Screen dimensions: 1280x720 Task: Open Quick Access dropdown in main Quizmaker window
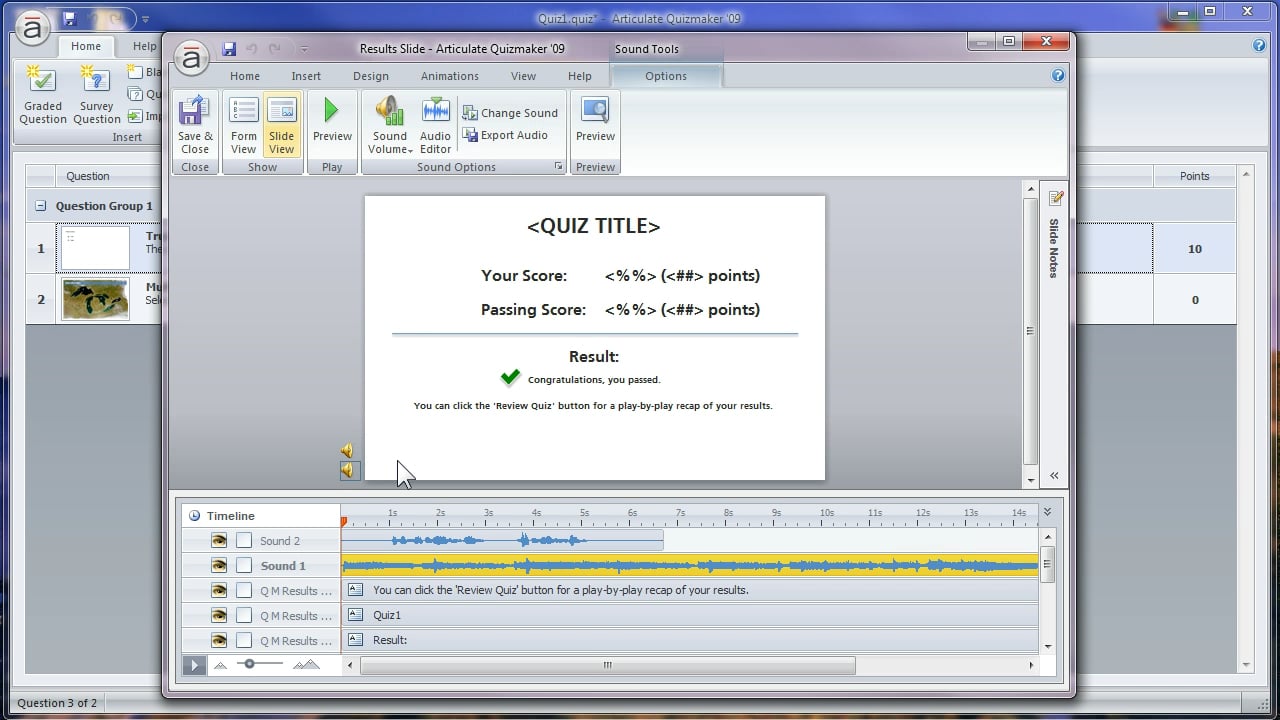click(x=145, y=19)
